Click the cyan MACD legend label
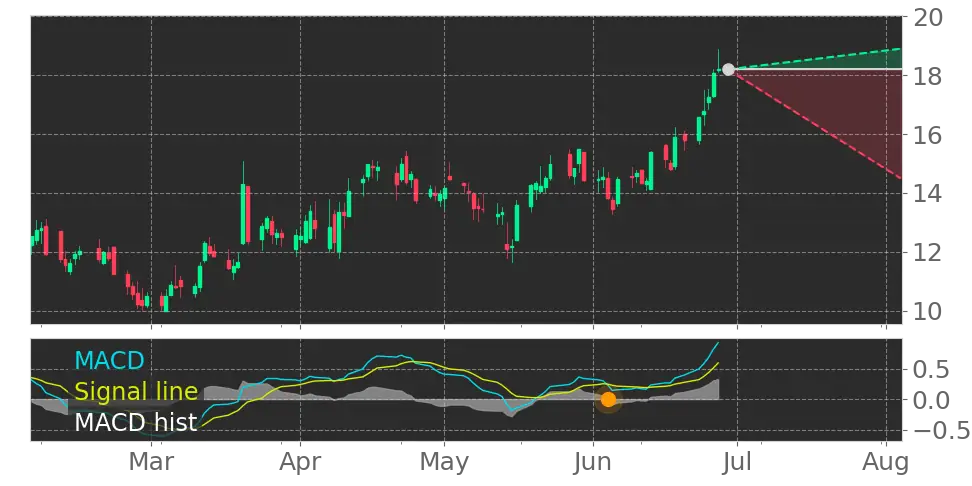972x486 pixels. [x=109, y=360]
